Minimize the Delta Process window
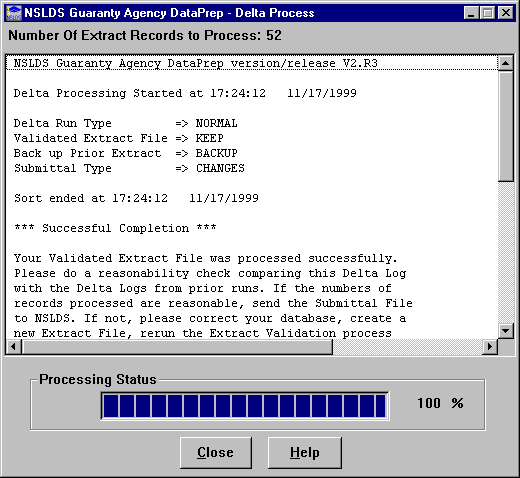The image size is (520, 478). click(471, 13)
